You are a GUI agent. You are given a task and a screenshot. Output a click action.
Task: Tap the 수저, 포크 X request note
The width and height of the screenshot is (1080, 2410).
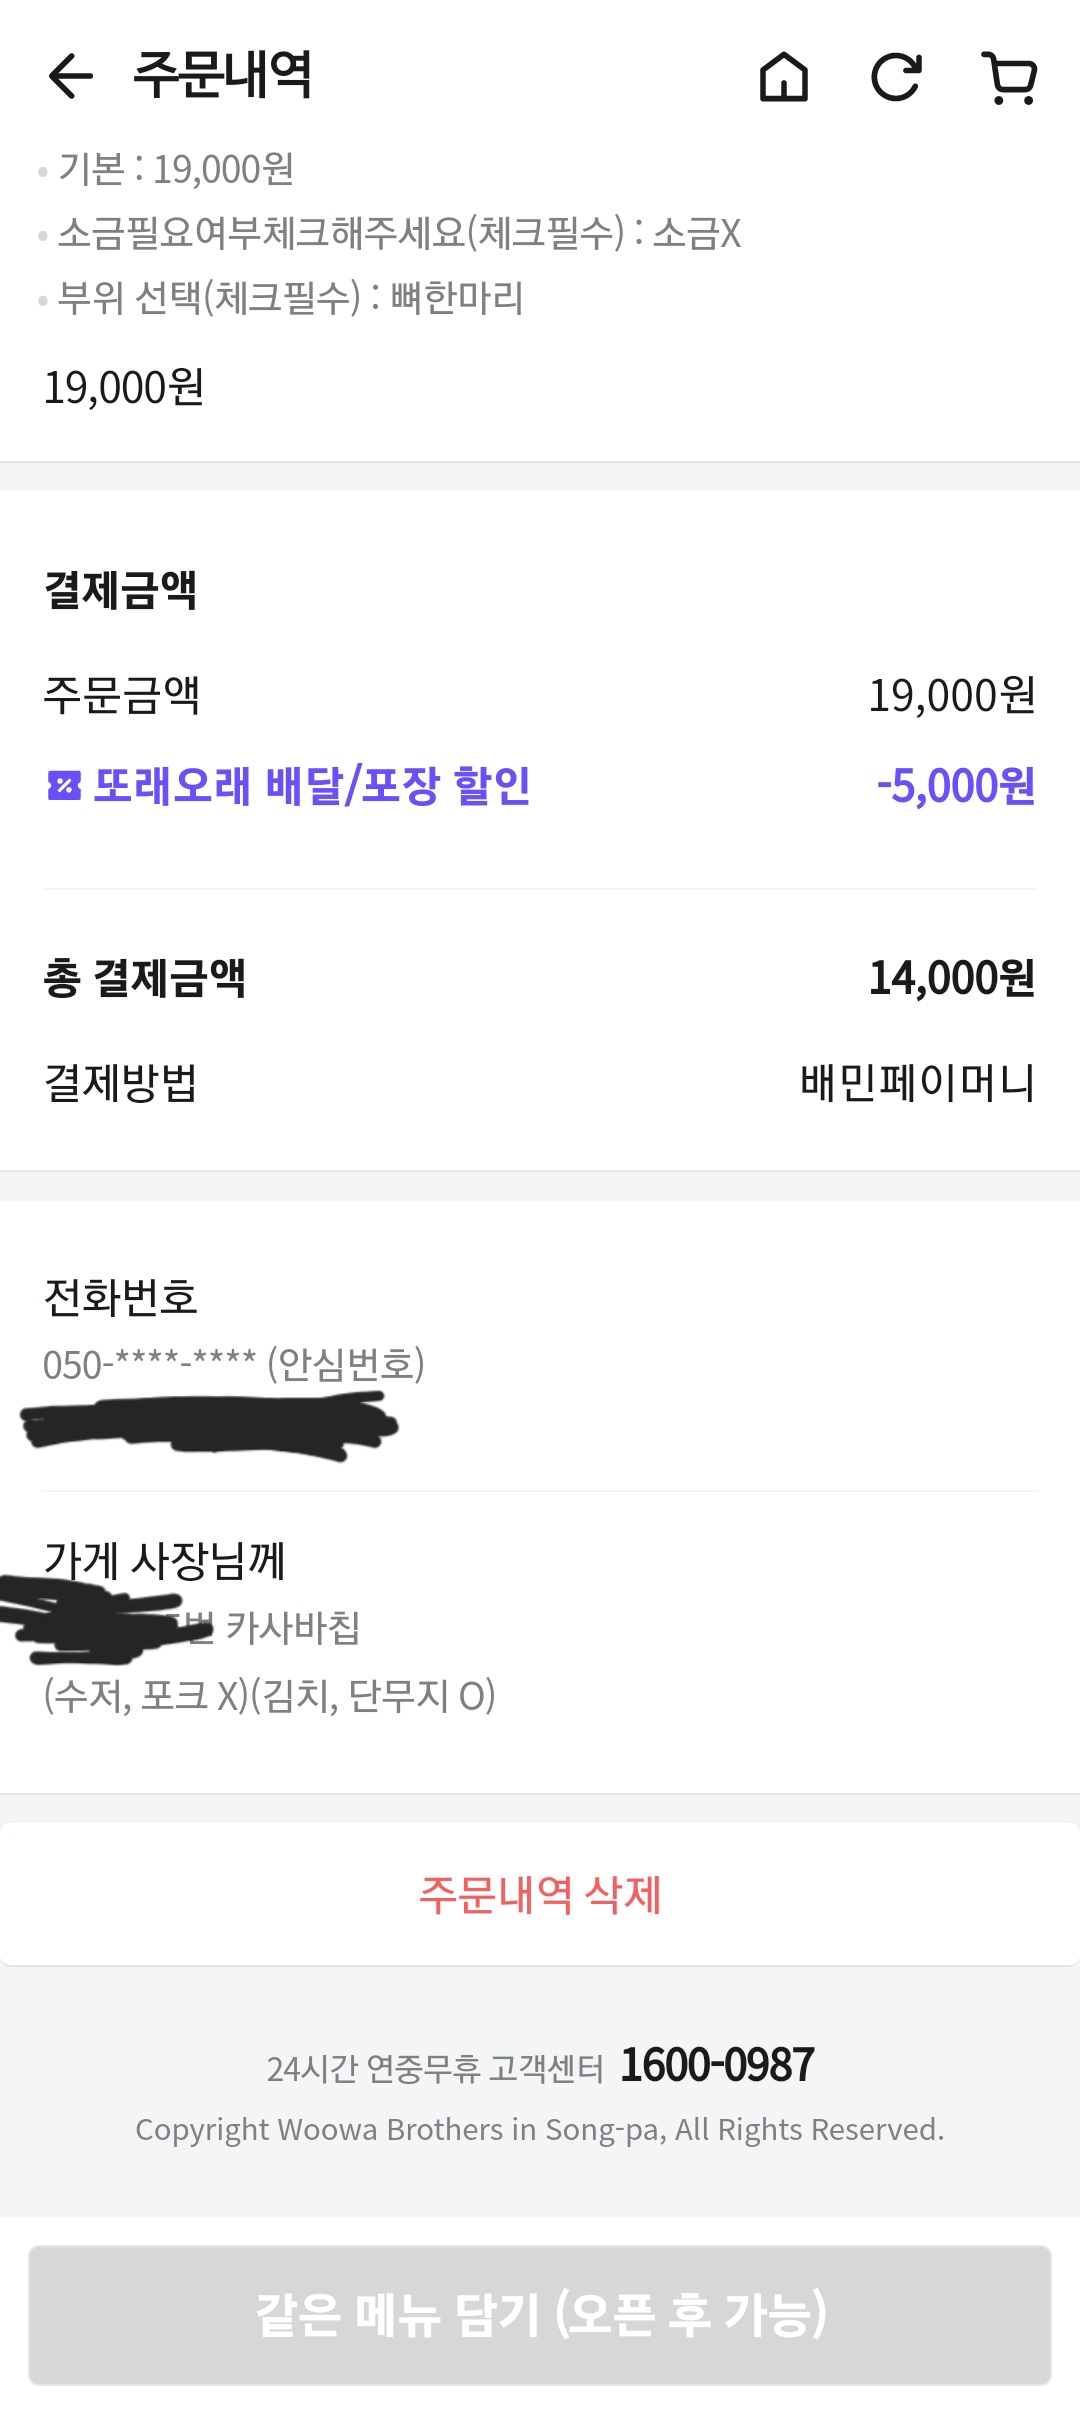(270, 1696)
